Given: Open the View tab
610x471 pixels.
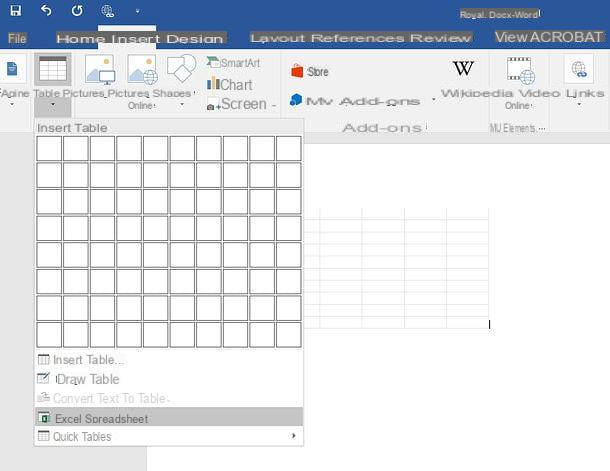Looking at the screenshot, I should [511, 37].
